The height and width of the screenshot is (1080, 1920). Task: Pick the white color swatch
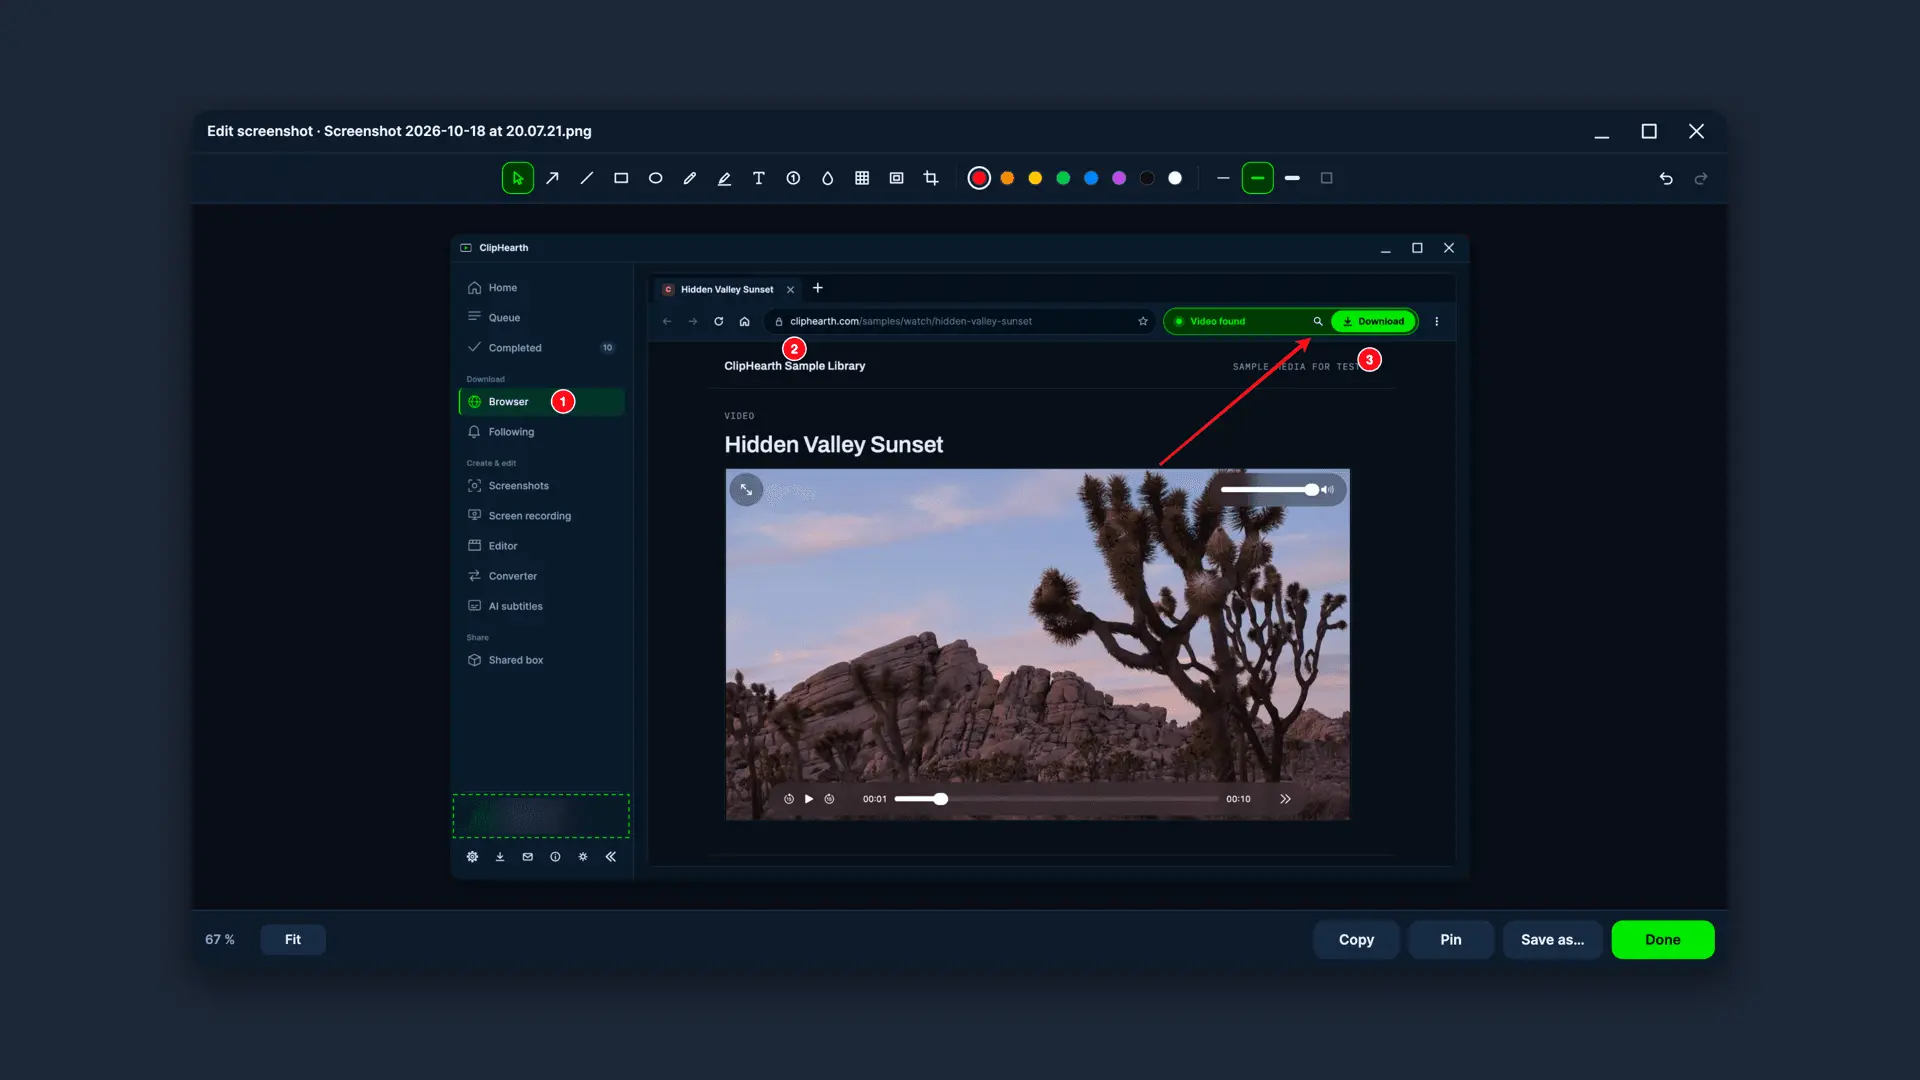pyautogui.click(x=1175, y=178)
